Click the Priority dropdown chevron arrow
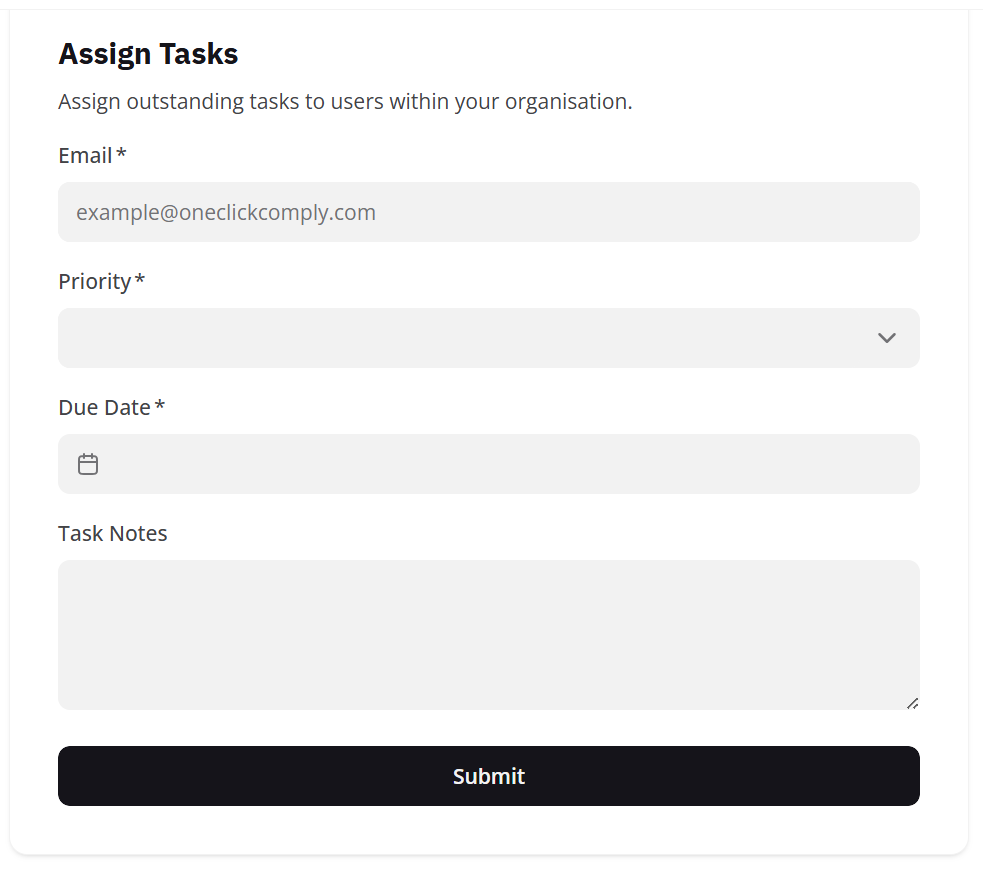The height and width of the screenshot is (875, 983). point(886,338)
